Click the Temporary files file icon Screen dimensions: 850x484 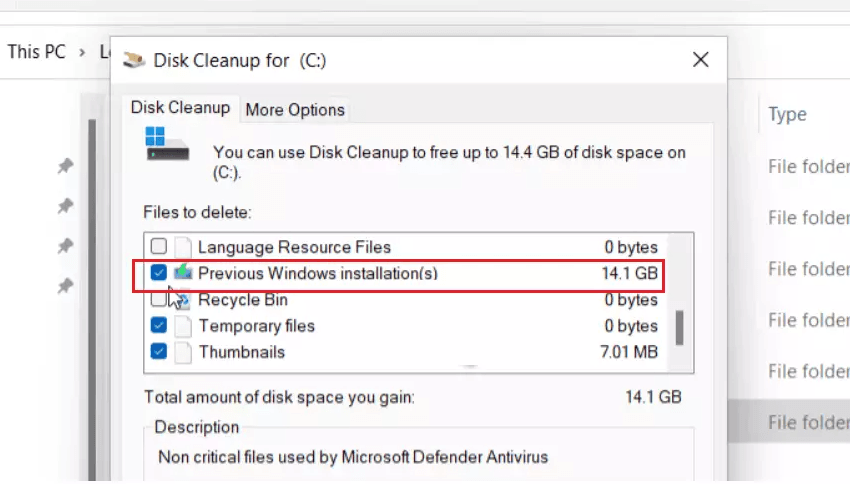coord(183,326)
